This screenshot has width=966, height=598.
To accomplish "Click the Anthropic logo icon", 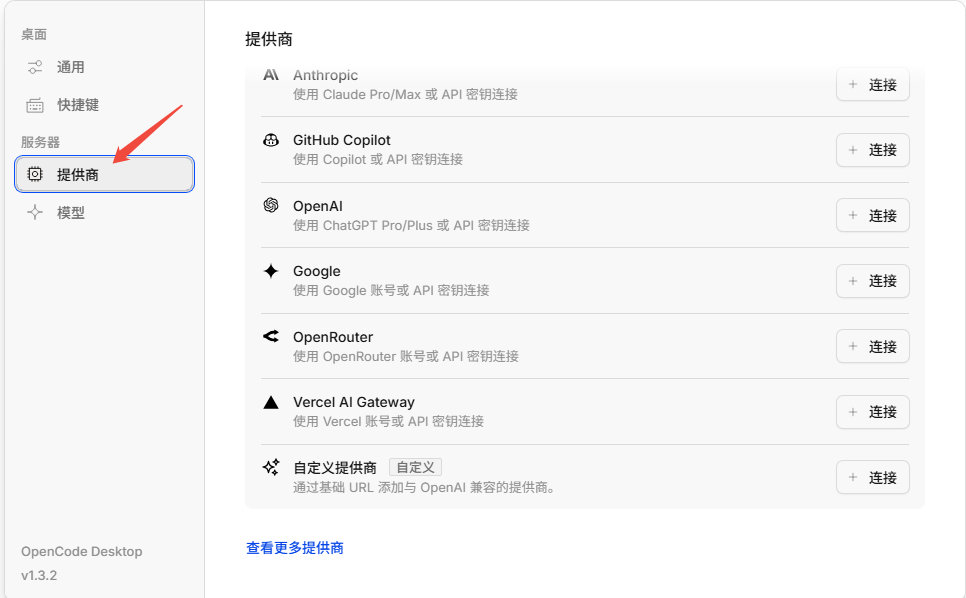I will pyautogui.click(x=271, y=75).
